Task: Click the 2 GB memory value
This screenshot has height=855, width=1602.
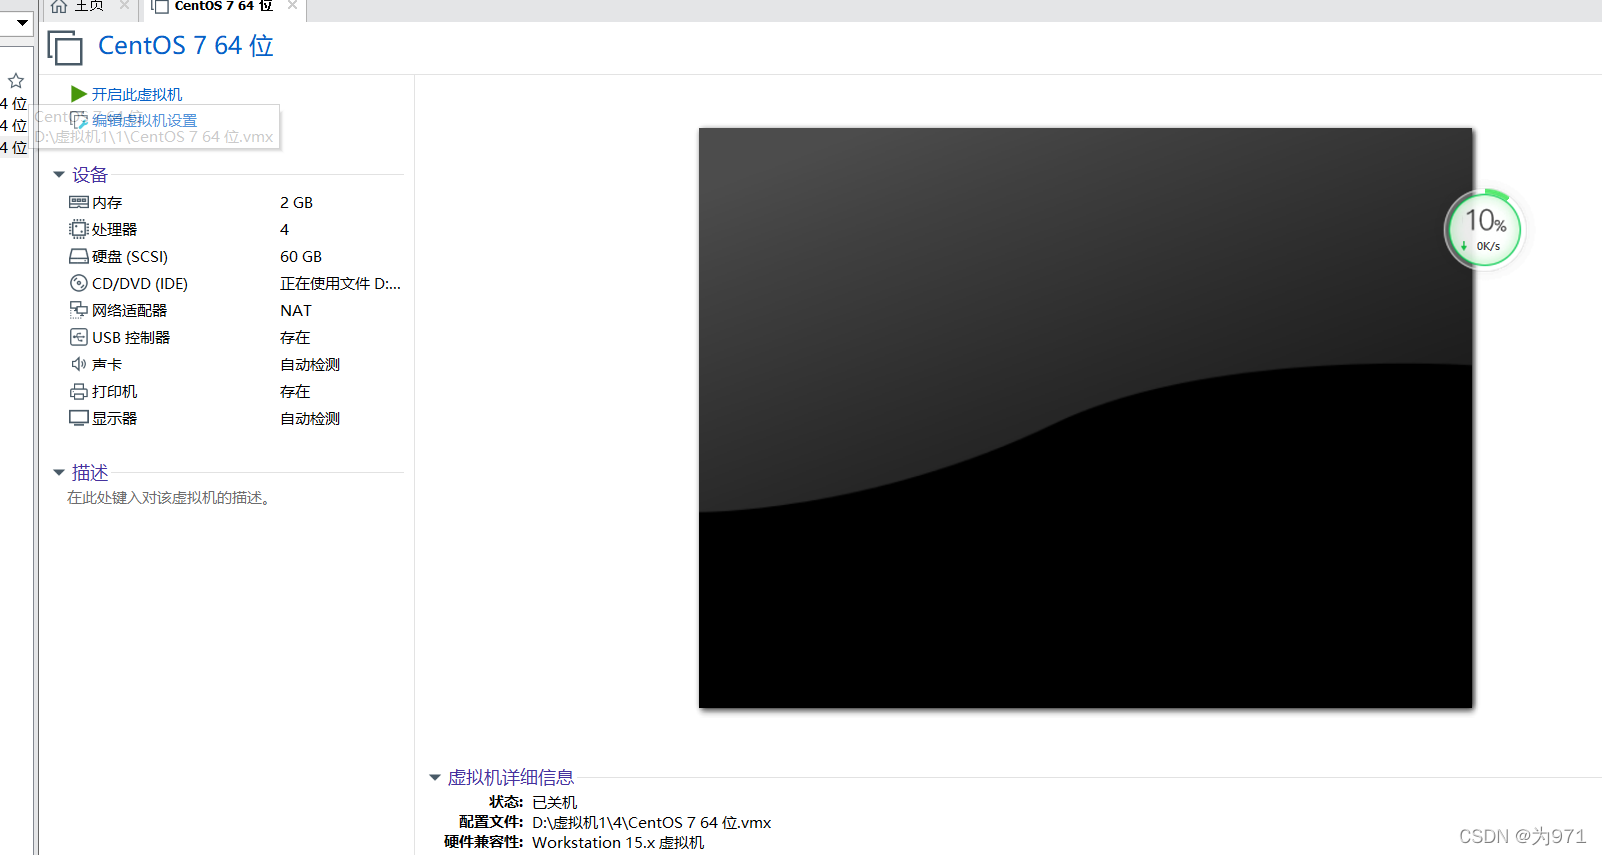Action: tap(297, 202)
